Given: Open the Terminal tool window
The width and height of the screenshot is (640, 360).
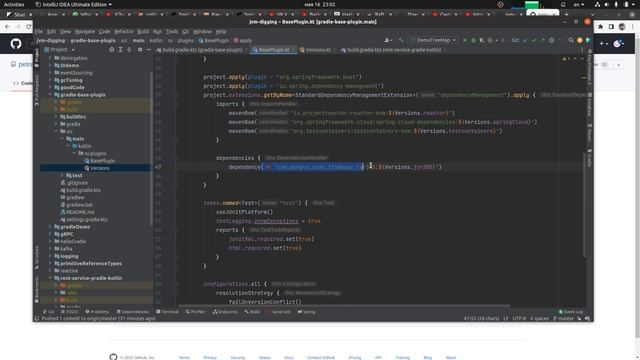Looking at the screenshot, I should [167, 312].
